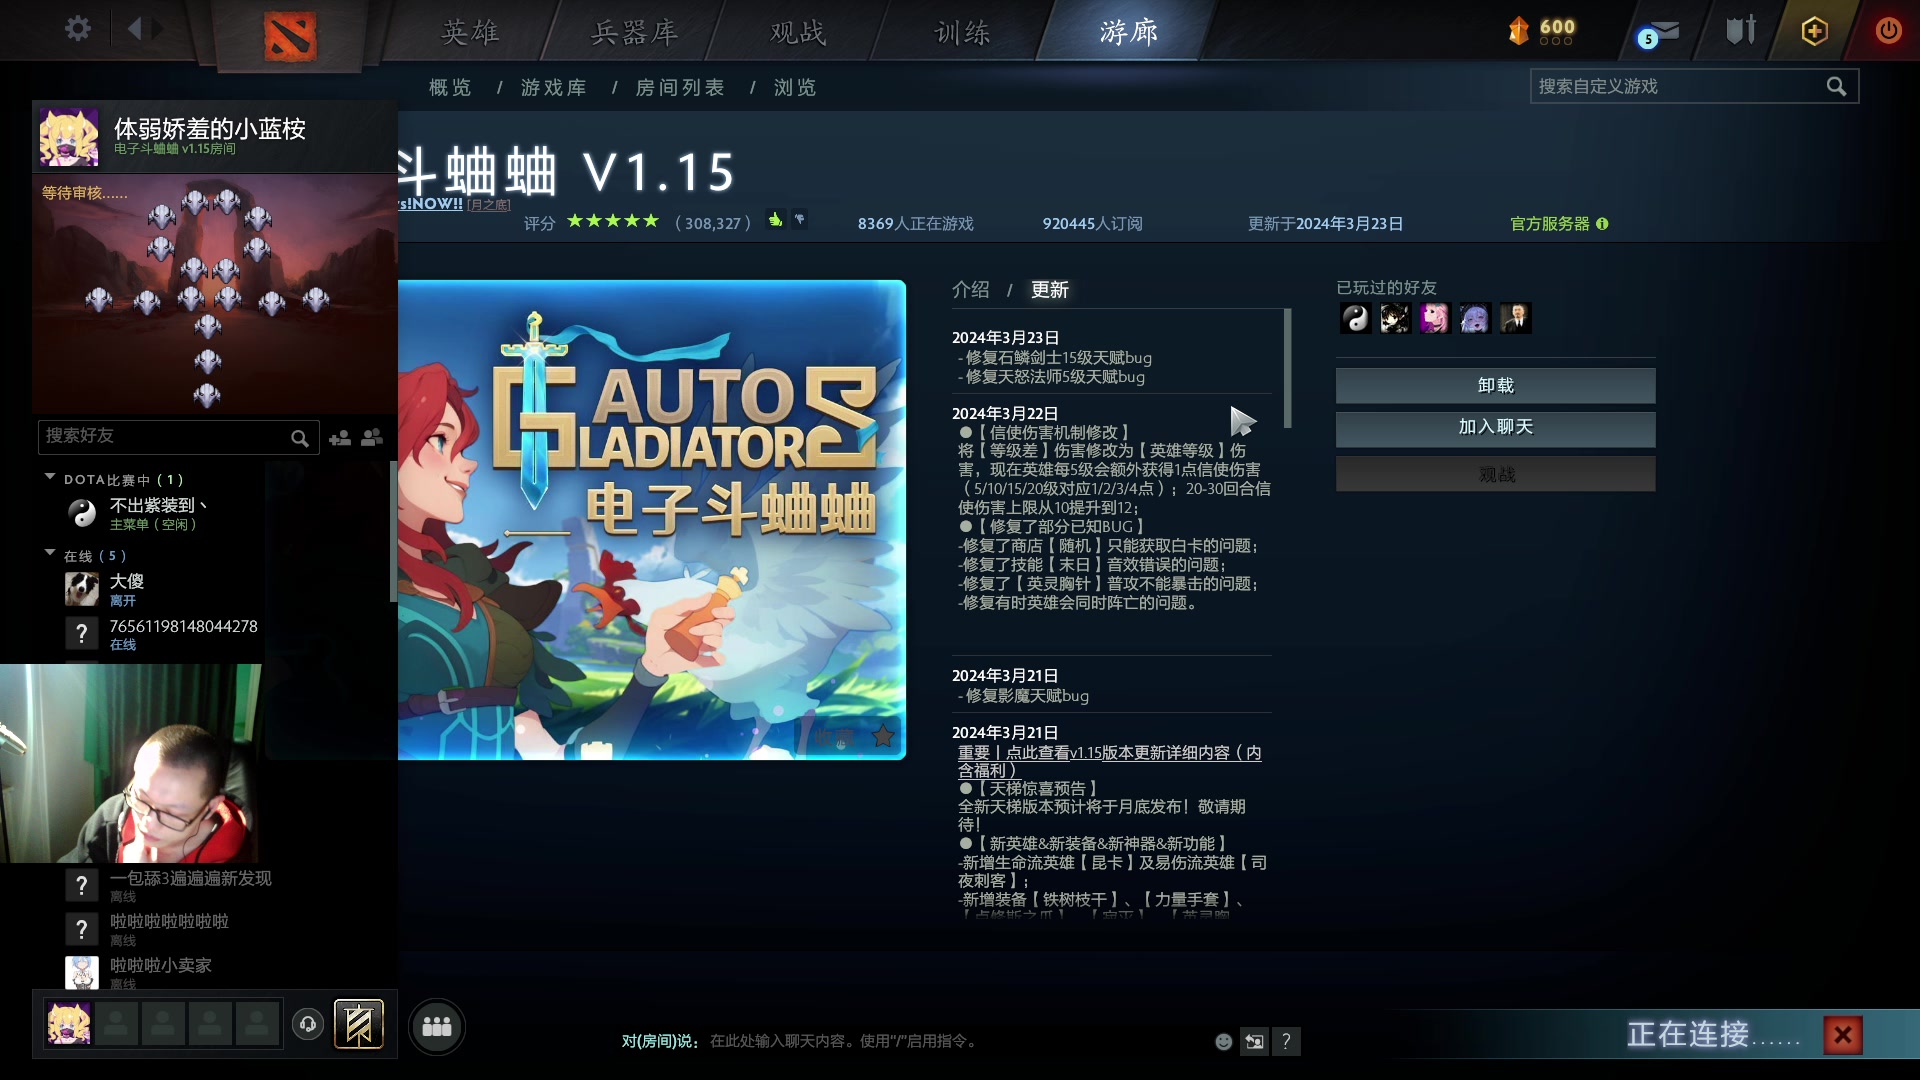Open the v1.15 update details link

1110,761
